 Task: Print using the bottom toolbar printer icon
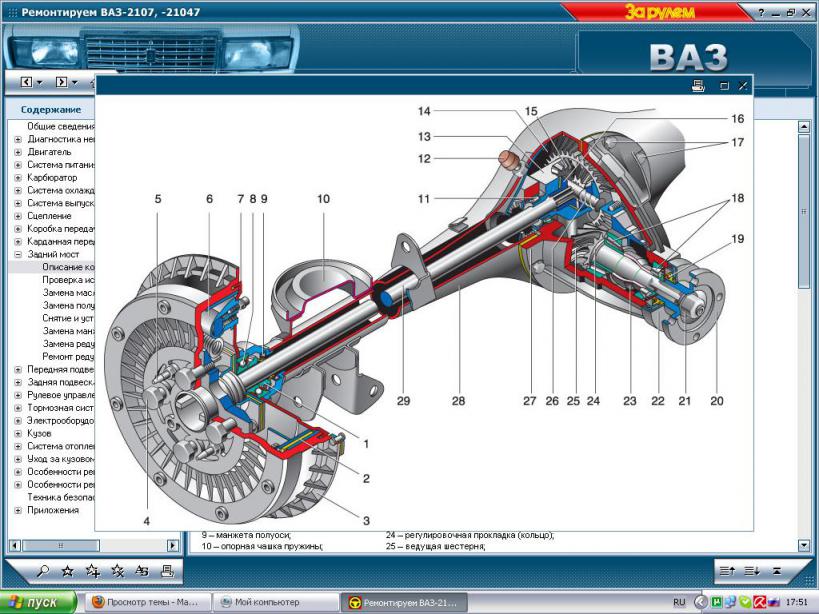[167, 571]
